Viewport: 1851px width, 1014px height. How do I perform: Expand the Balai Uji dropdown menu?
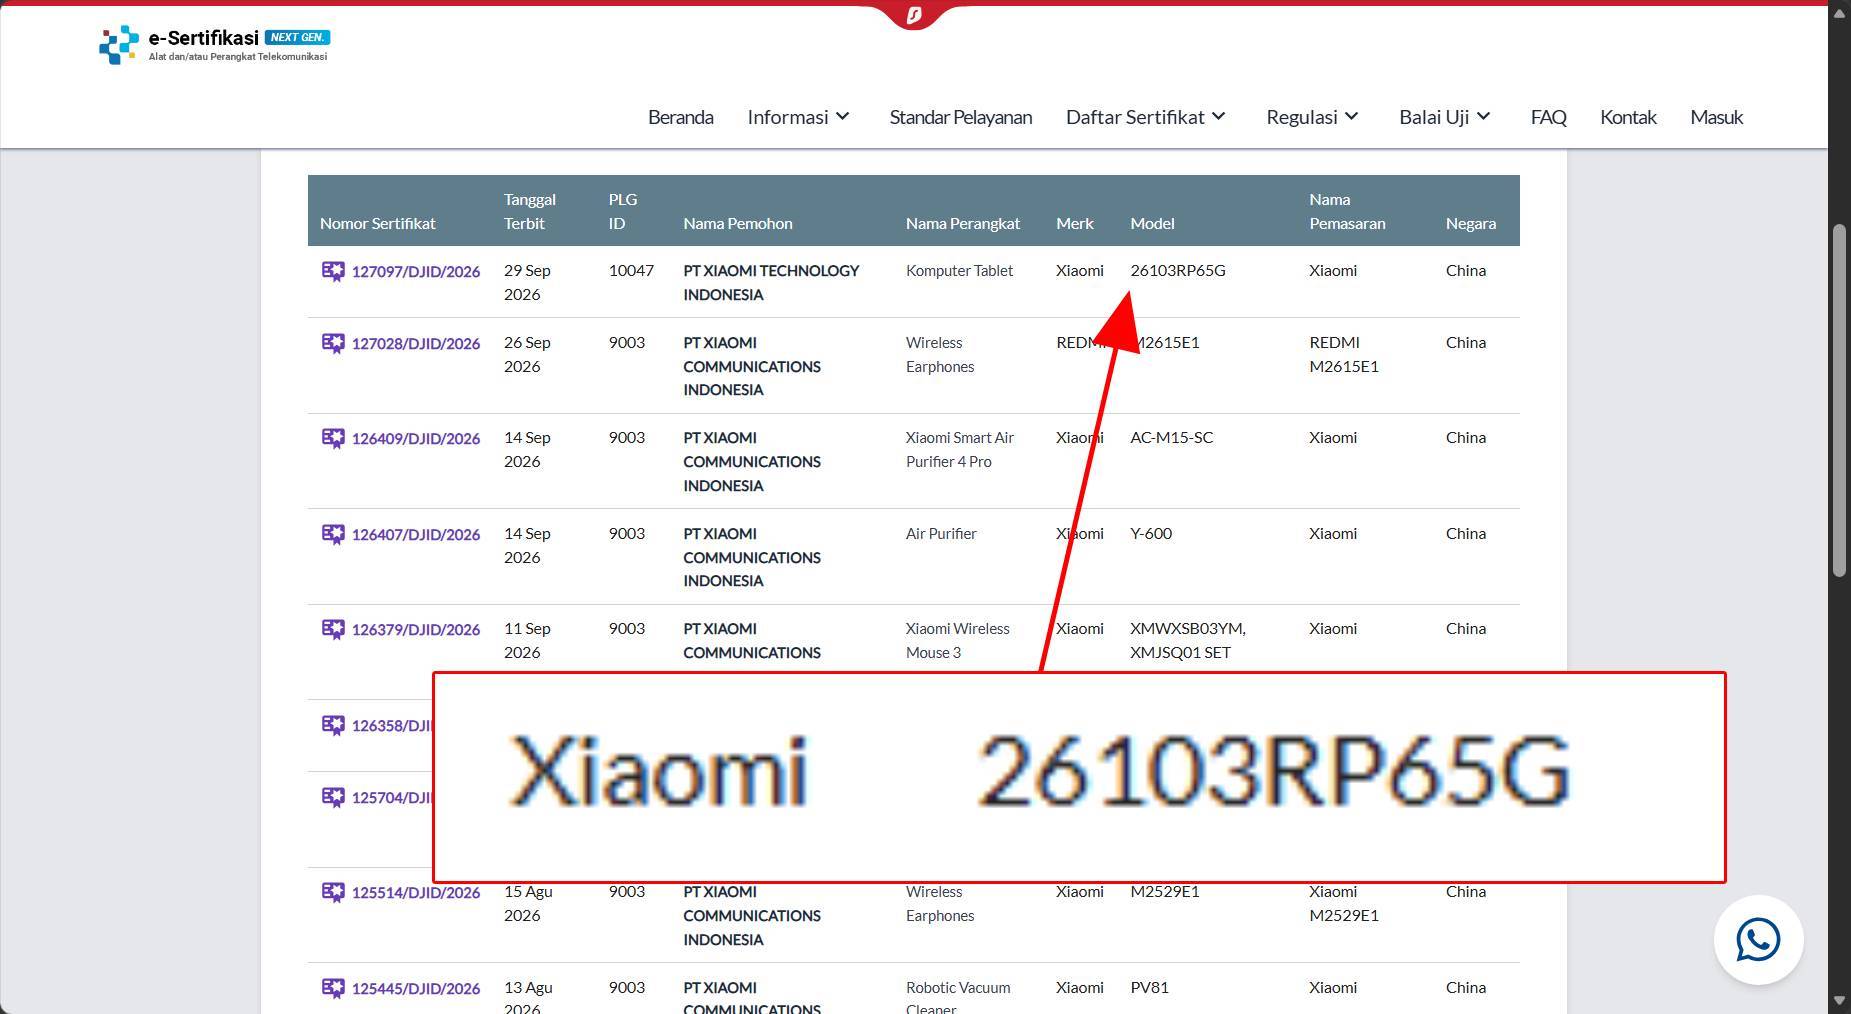tap(1446, 117)
